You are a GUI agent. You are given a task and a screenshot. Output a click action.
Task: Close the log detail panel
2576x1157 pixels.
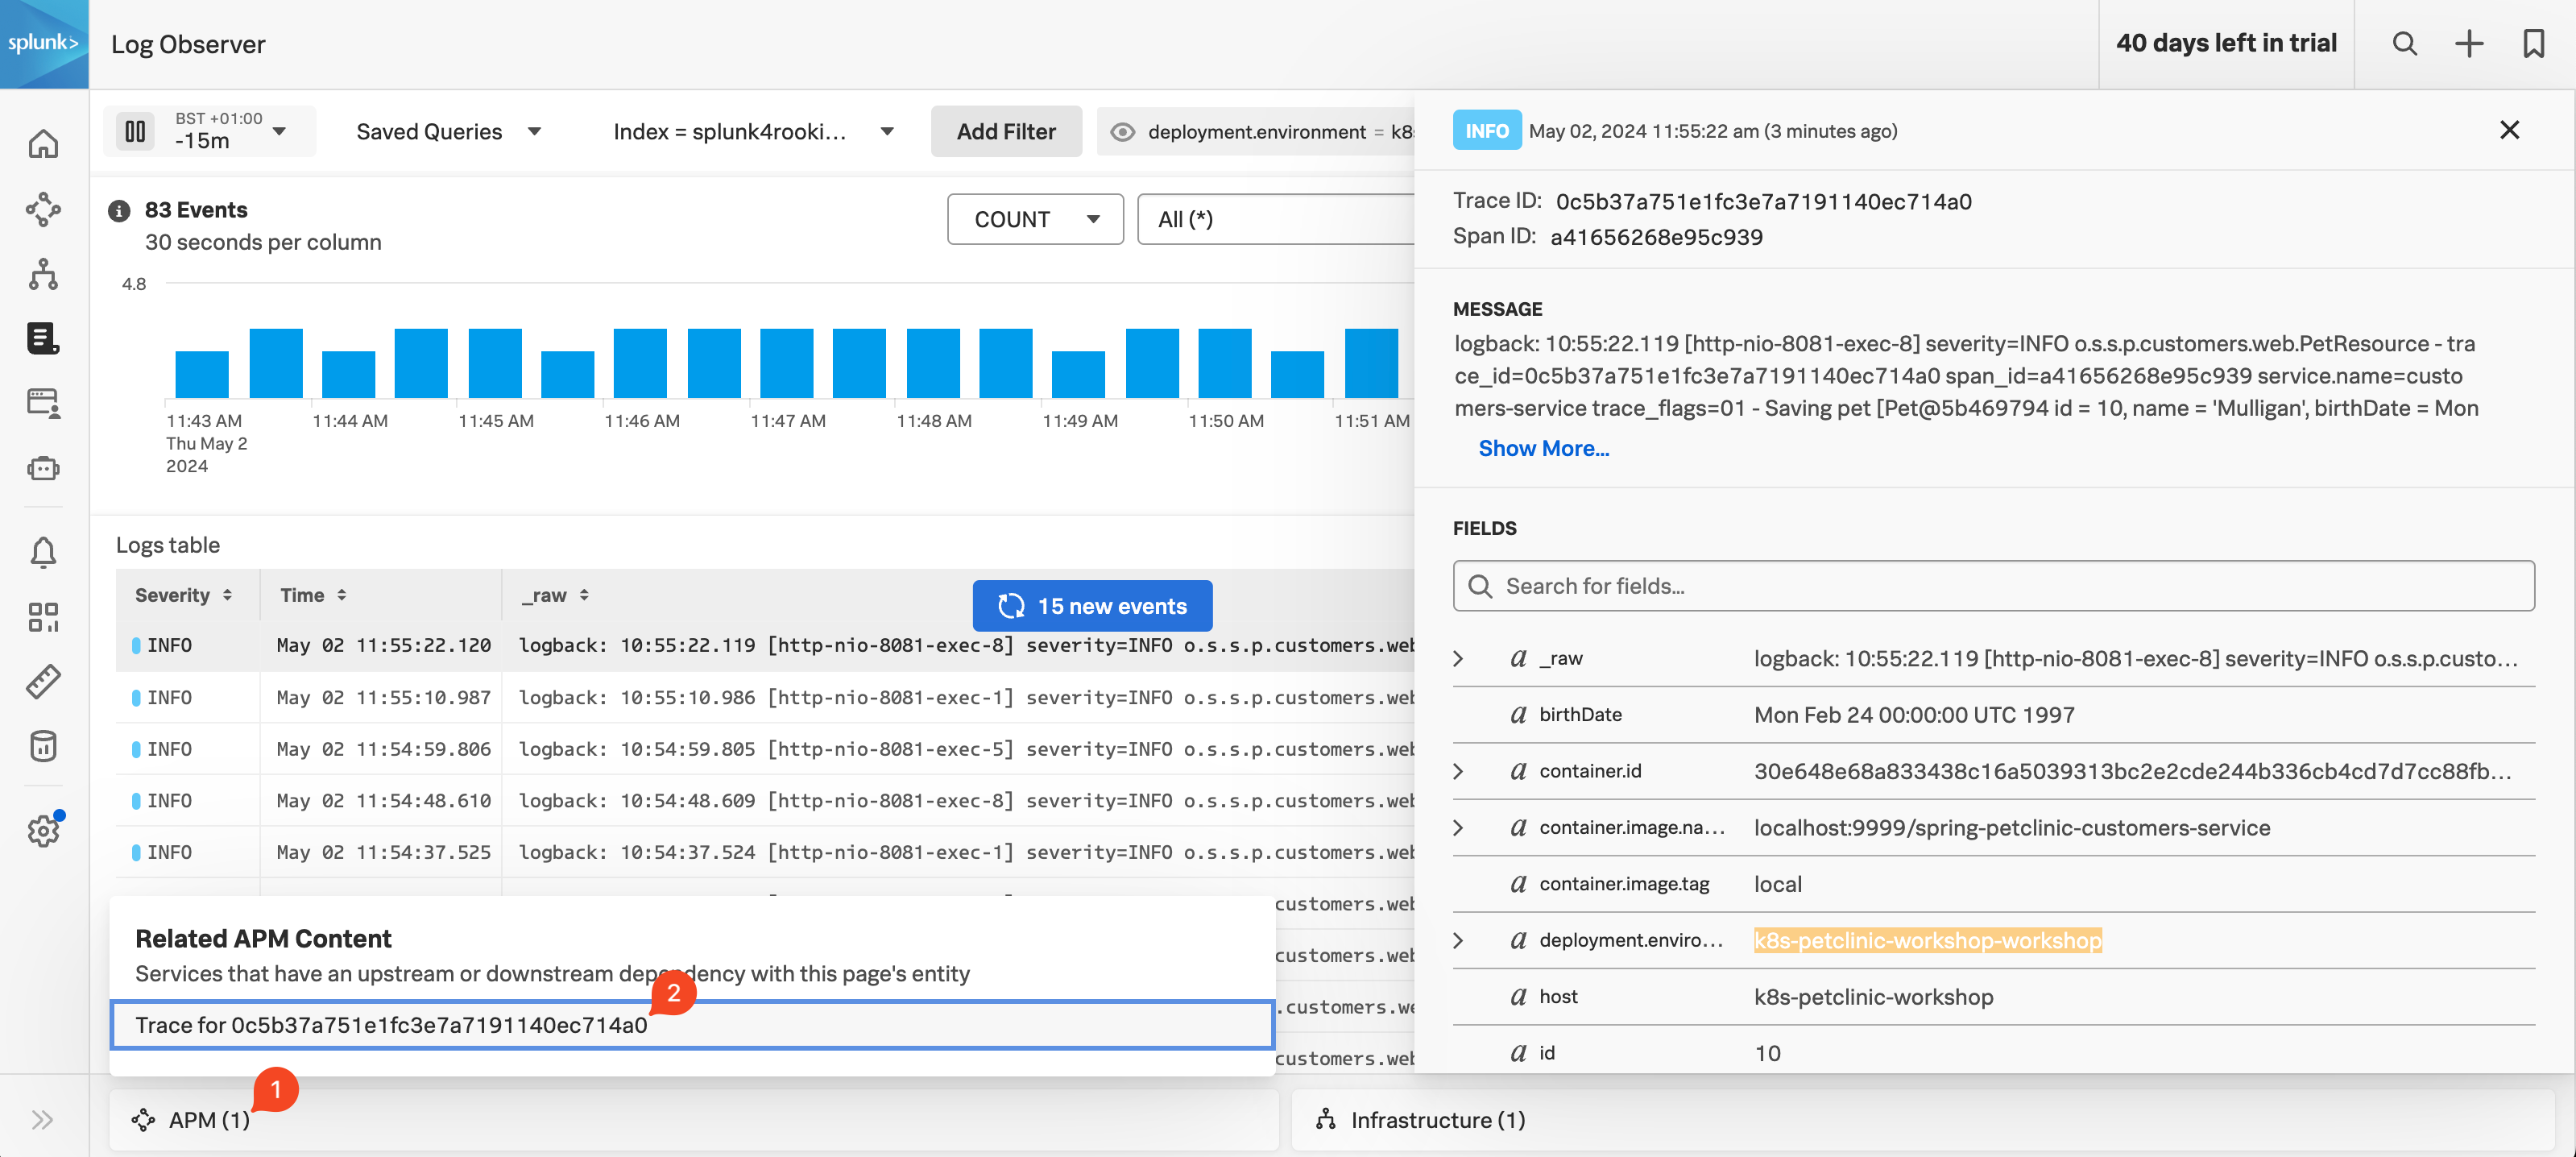[x=2509, y=130]
